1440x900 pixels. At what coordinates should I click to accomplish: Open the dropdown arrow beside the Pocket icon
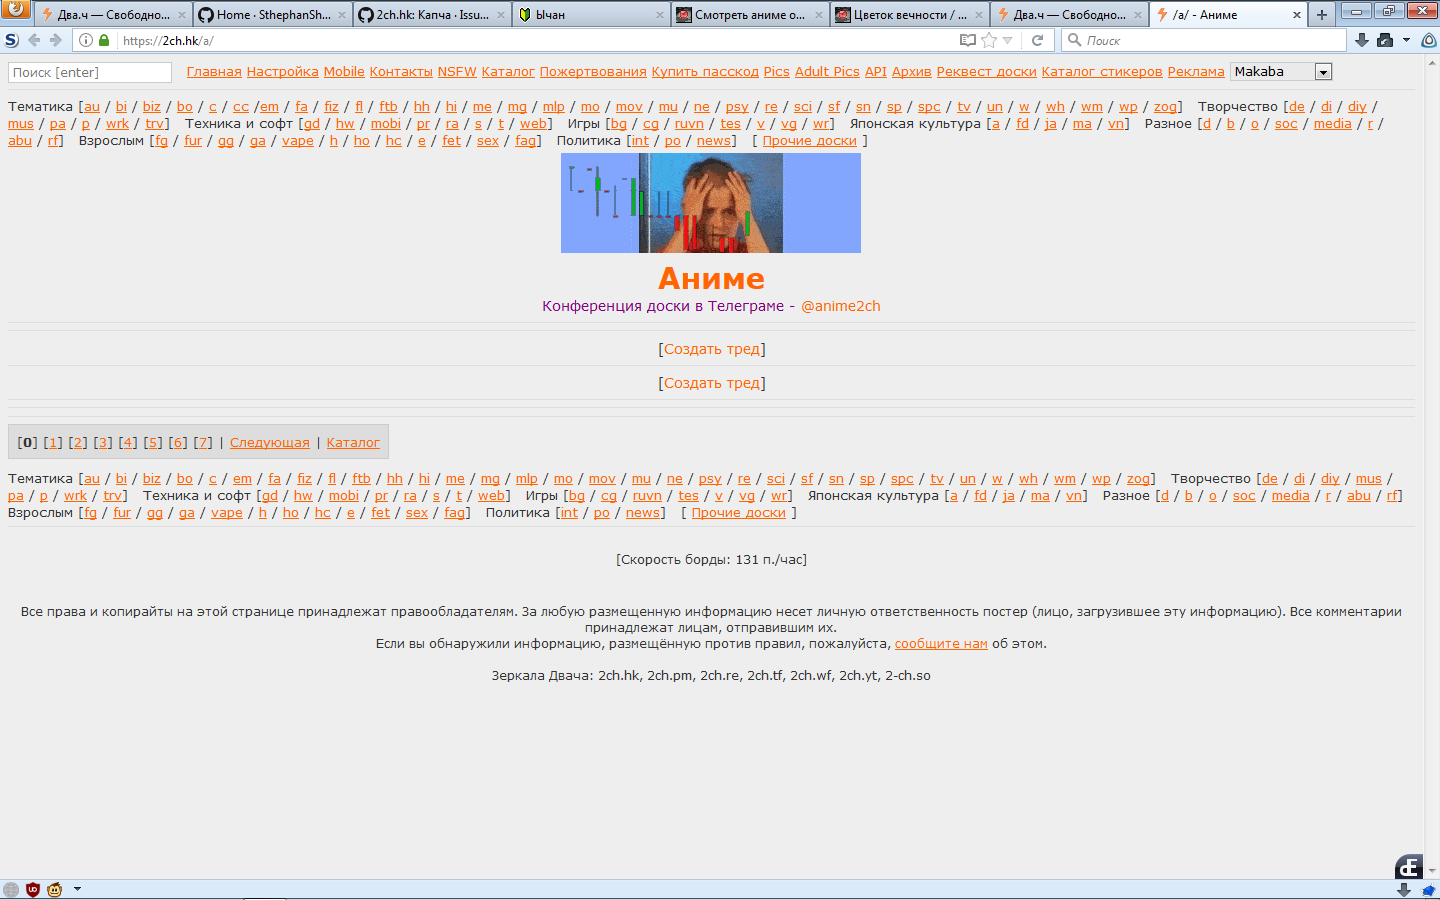click(1406, 40)
